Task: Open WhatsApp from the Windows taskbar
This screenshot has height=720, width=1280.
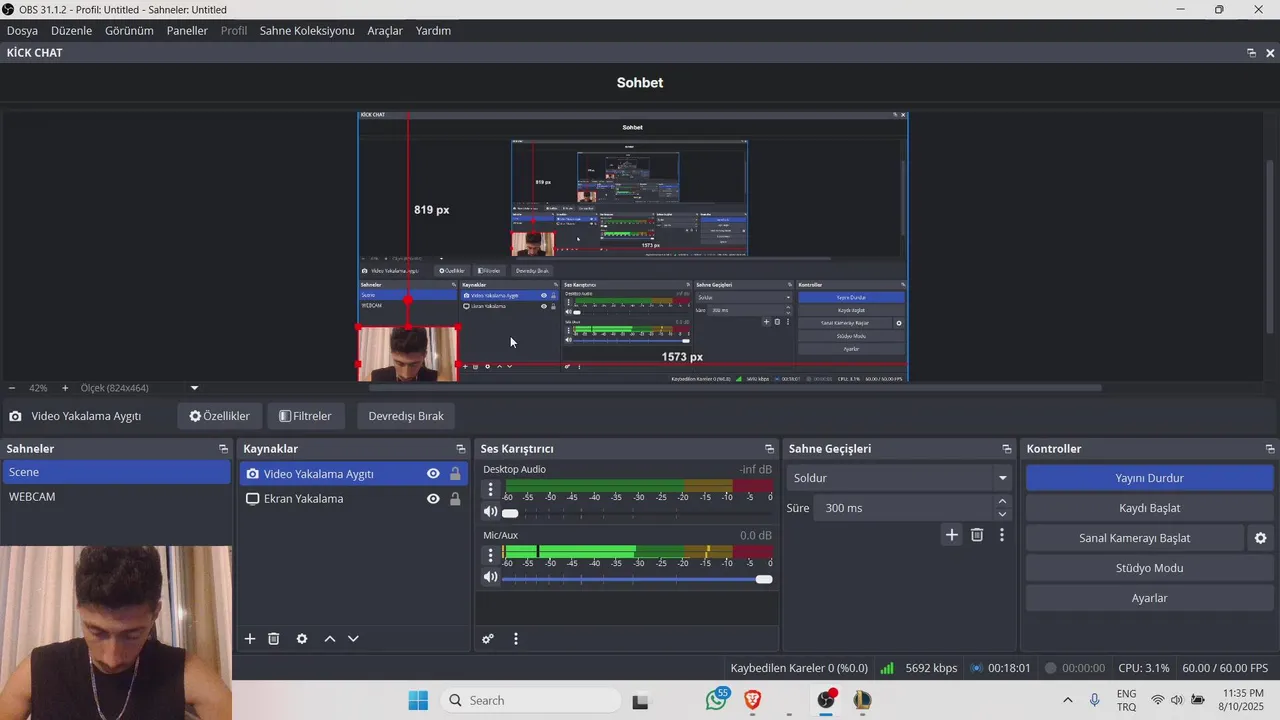Action: pos(716,700)
